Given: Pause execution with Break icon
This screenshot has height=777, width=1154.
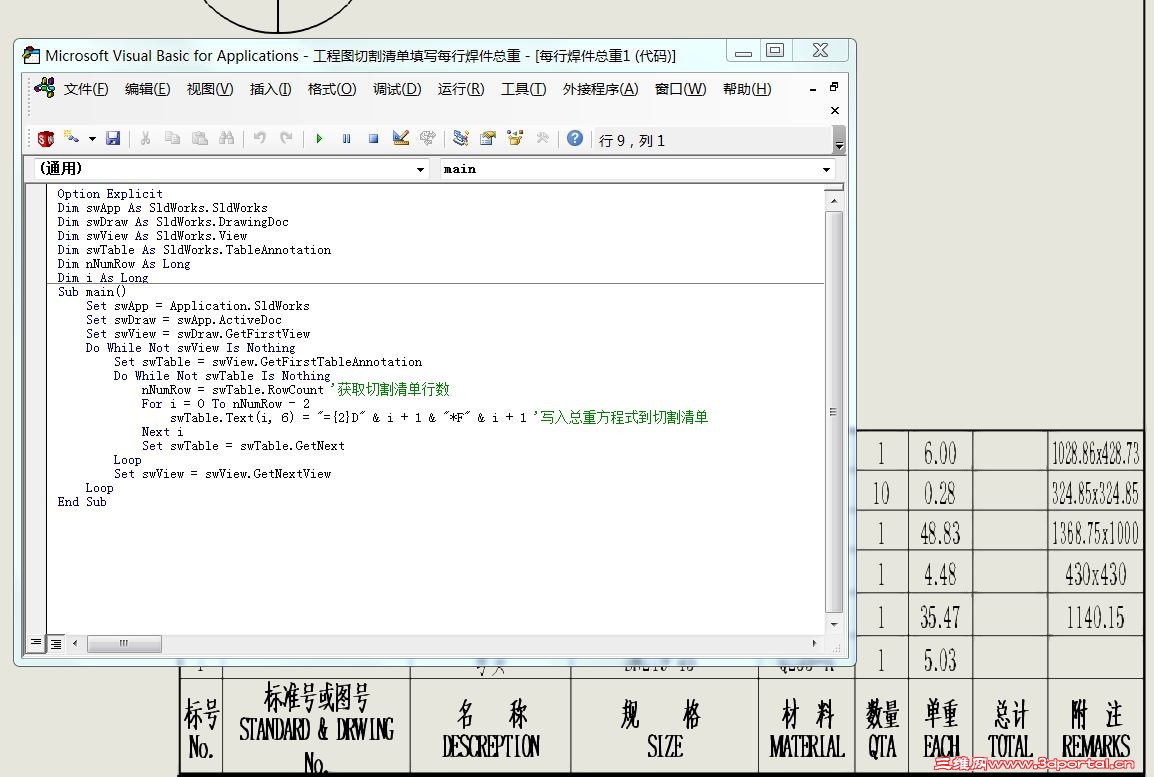Looking at the screenshot, I should pyautogui.click(x=346, y=139).
